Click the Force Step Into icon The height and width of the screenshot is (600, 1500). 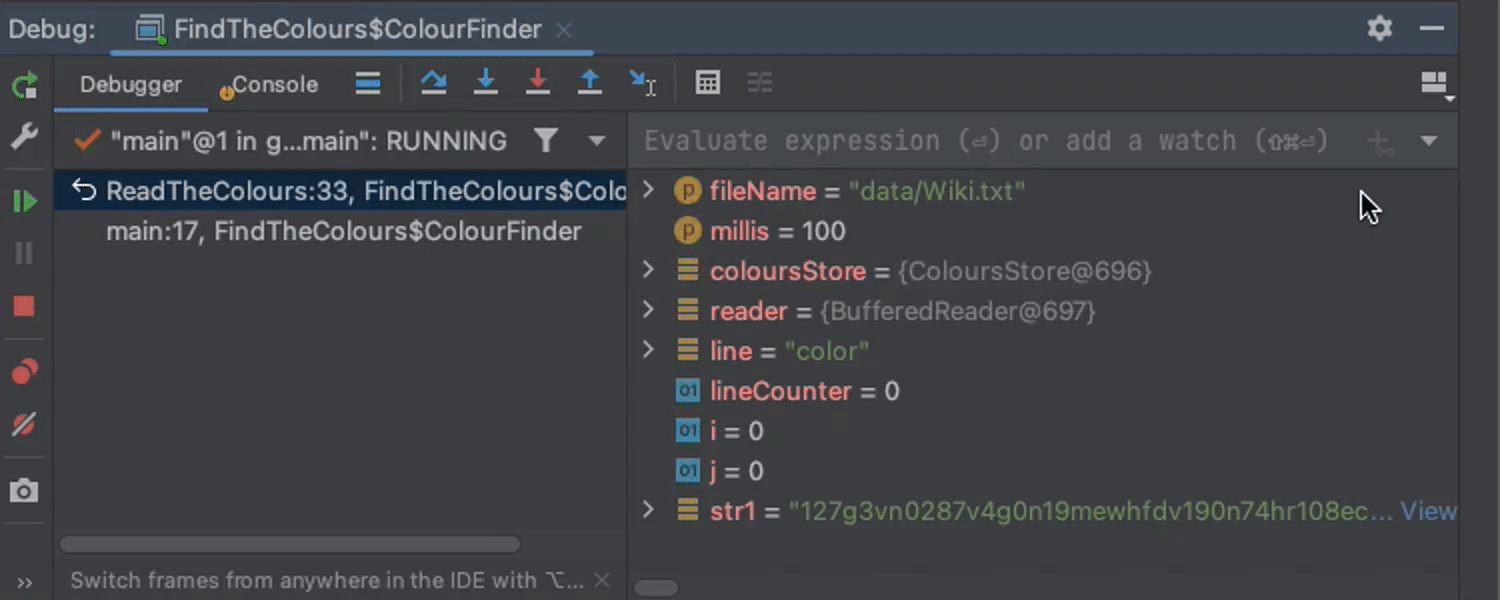click(538, 83)
